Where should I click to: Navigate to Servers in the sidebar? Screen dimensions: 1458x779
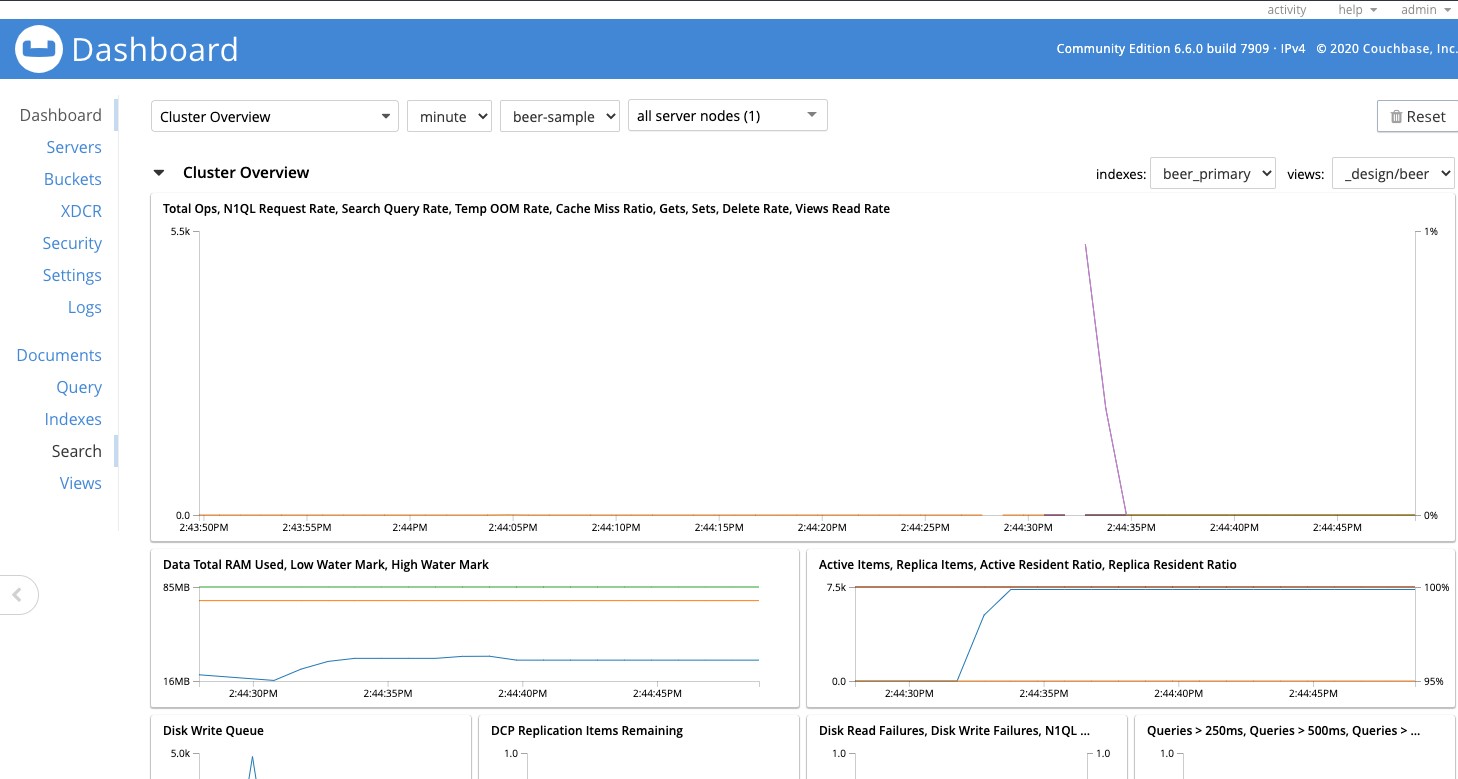click(x=74, y=147)
